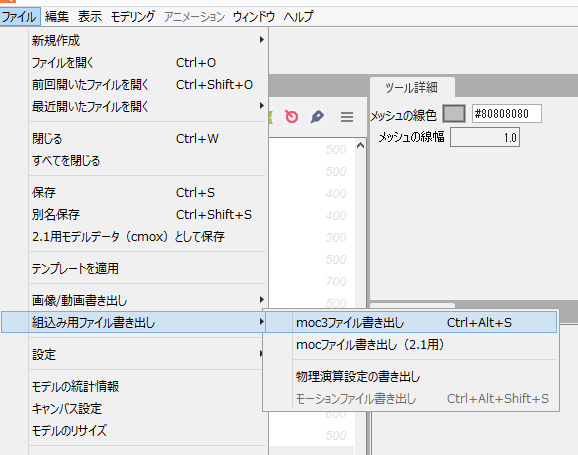Click the red lasso selection tool icon
The height and width of the screenshot is (455, 578).
(x=292, y=117)
